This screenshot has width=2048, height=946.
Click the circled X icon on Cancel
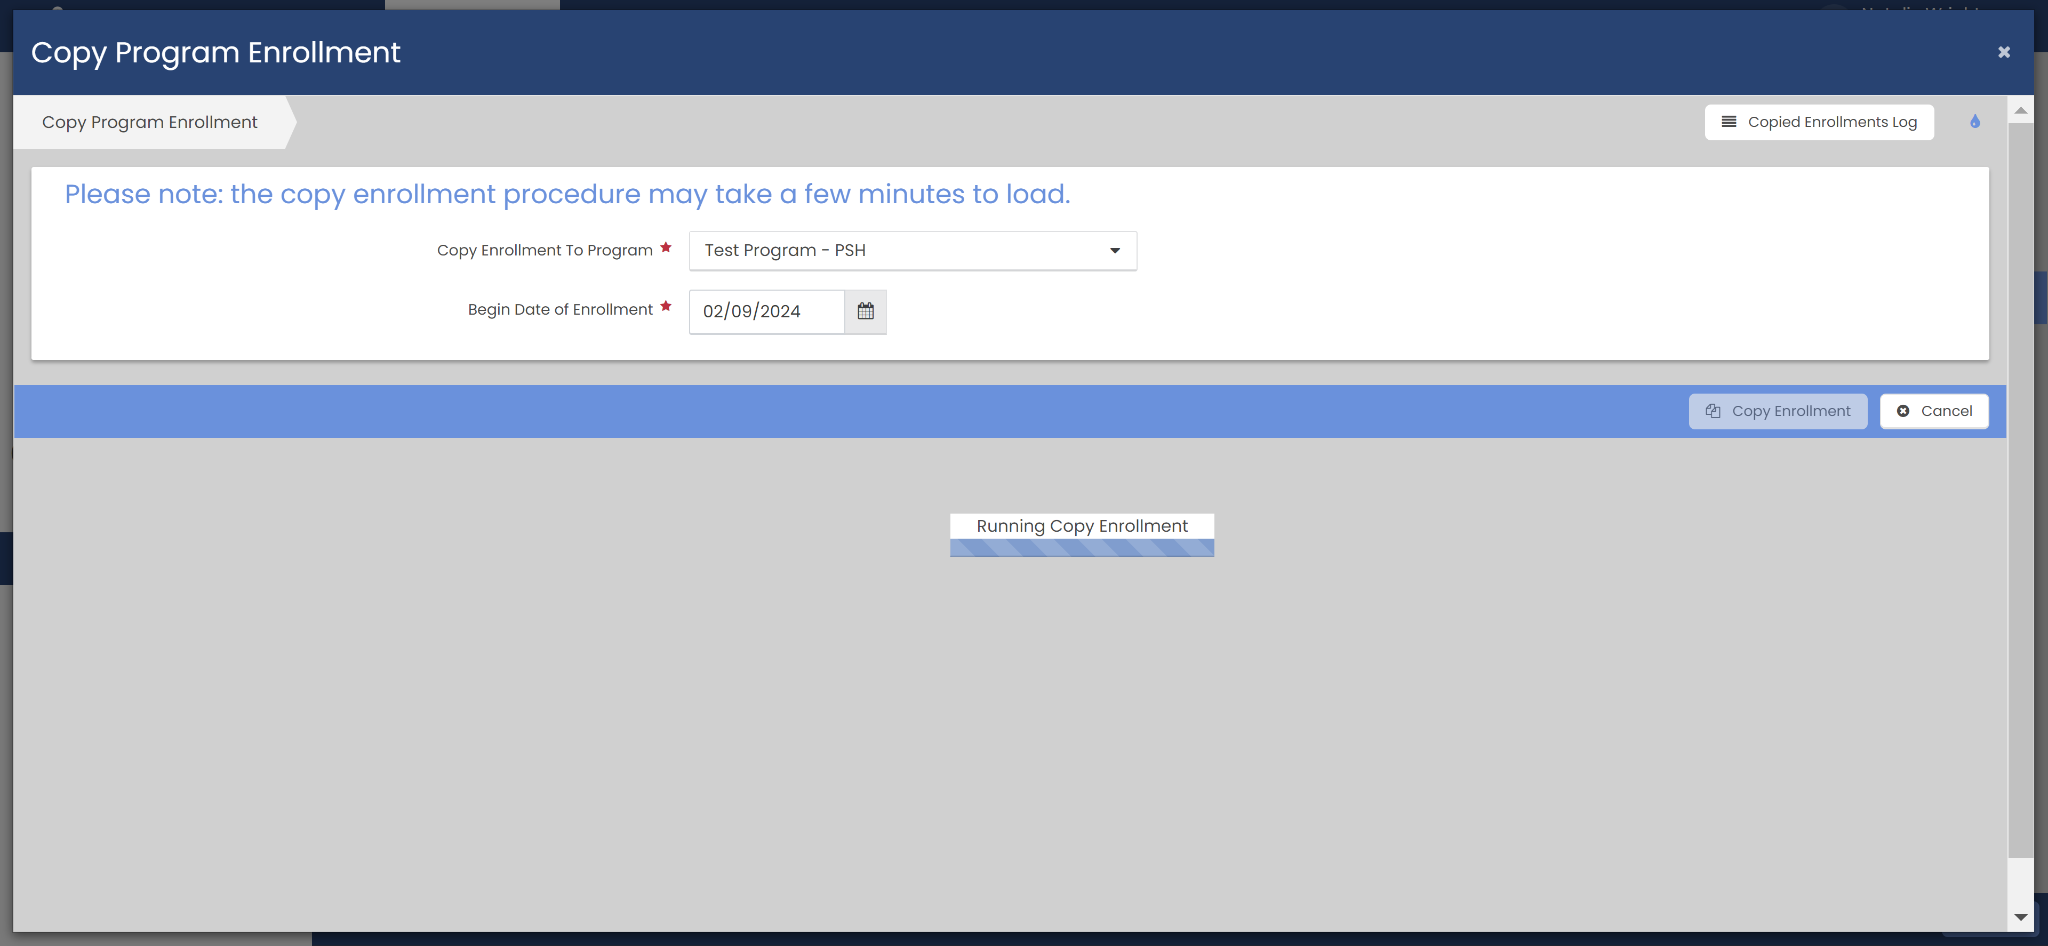click(x=1903, y=411)
